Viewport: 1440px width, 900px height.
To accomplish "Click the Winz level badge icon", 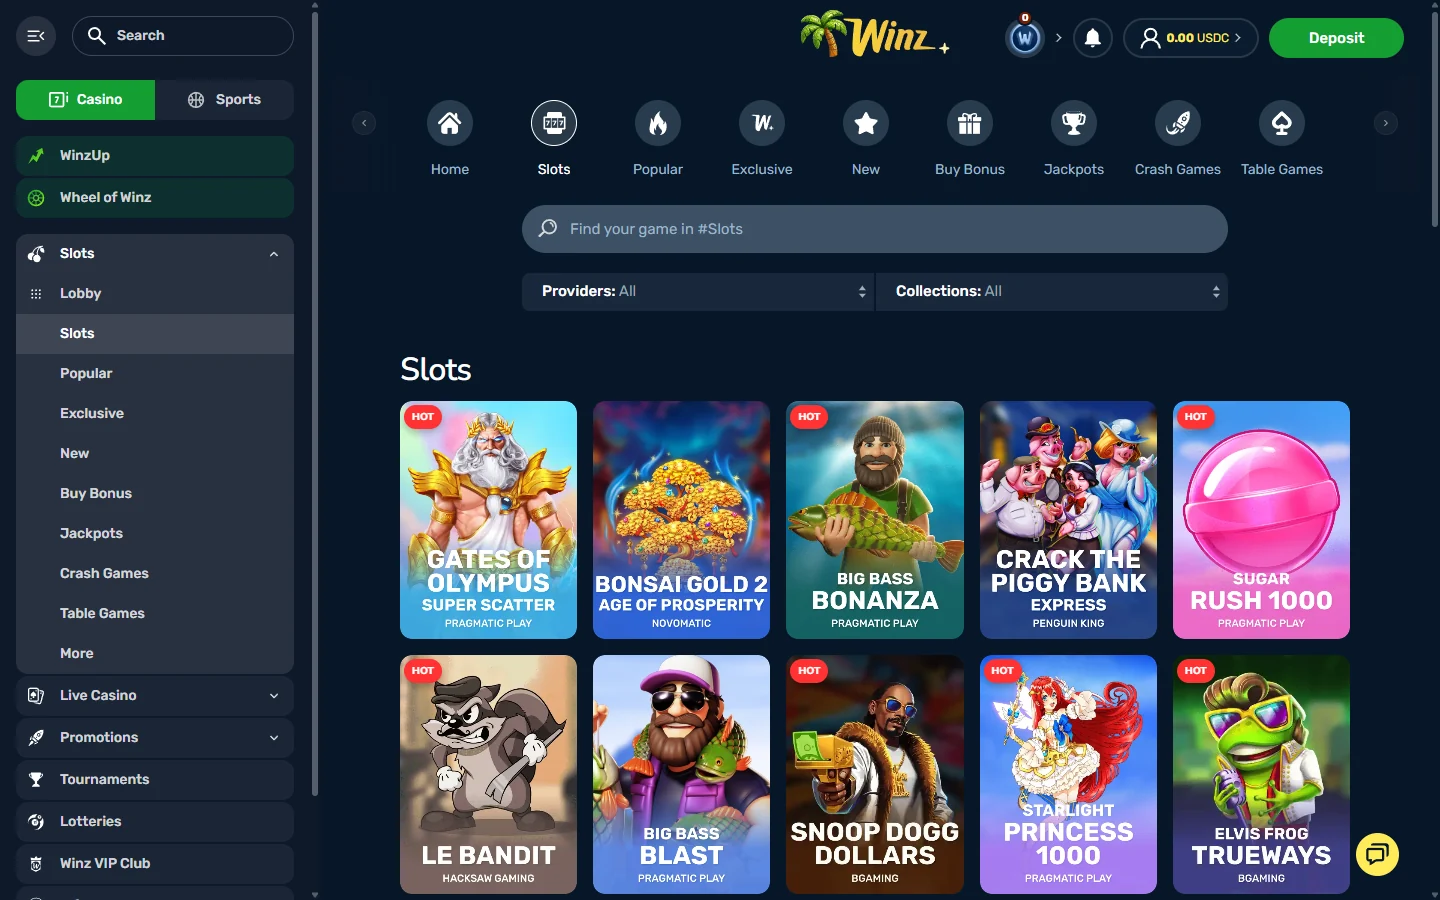I will 1025,38.
